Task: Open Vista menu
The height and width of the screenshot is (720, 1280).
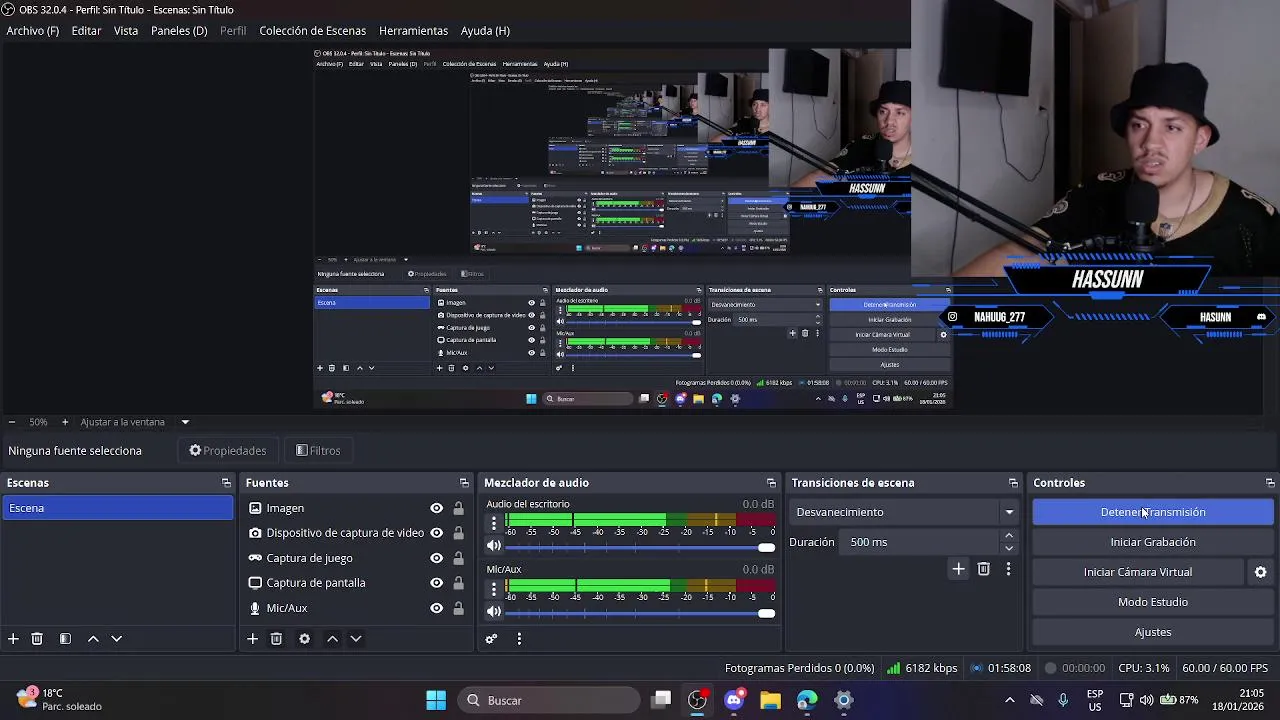Action: pos(126,31)
